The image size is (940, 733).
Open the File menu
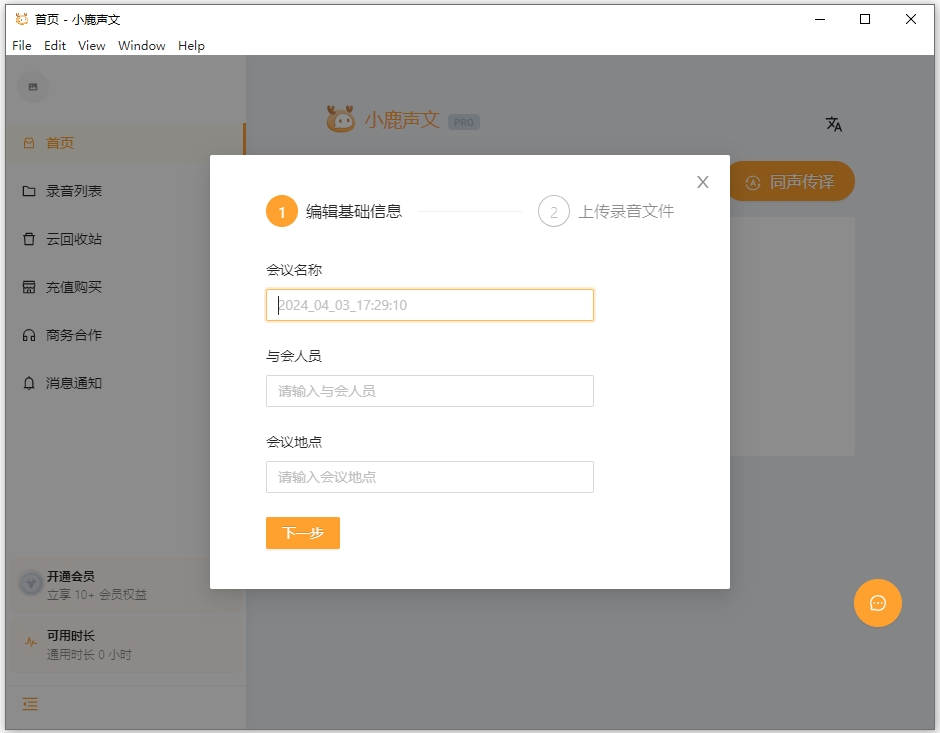(x=21, y=45)
